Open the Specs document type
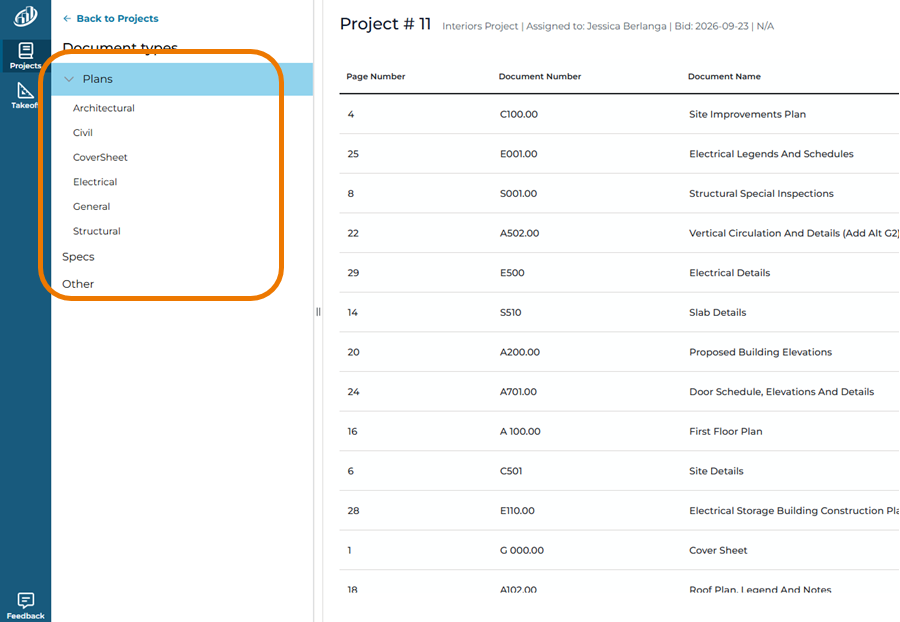Screen dimensions: 900x622 click(78, 256)
